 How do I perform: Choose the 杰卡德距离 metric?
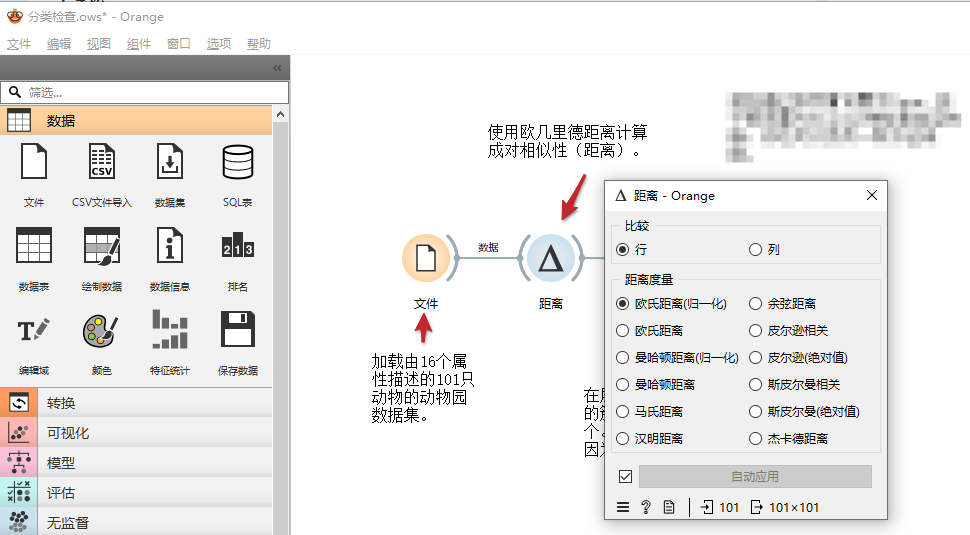tap(789, 439)
